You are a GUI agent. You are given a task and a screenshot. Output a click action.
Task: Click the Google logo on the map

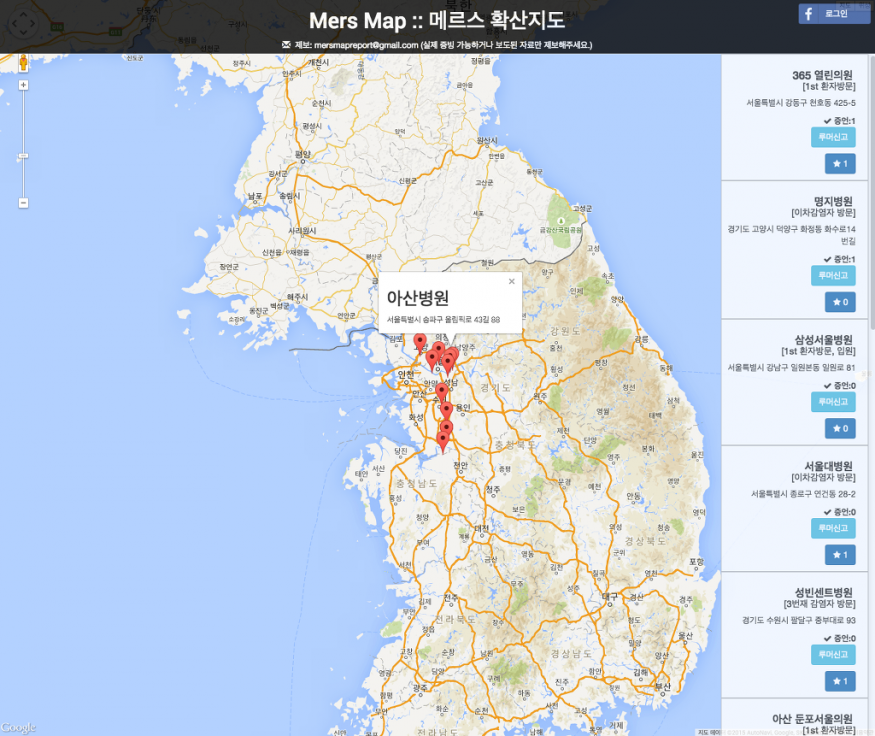pyautogui.click(x=18, y=727)
